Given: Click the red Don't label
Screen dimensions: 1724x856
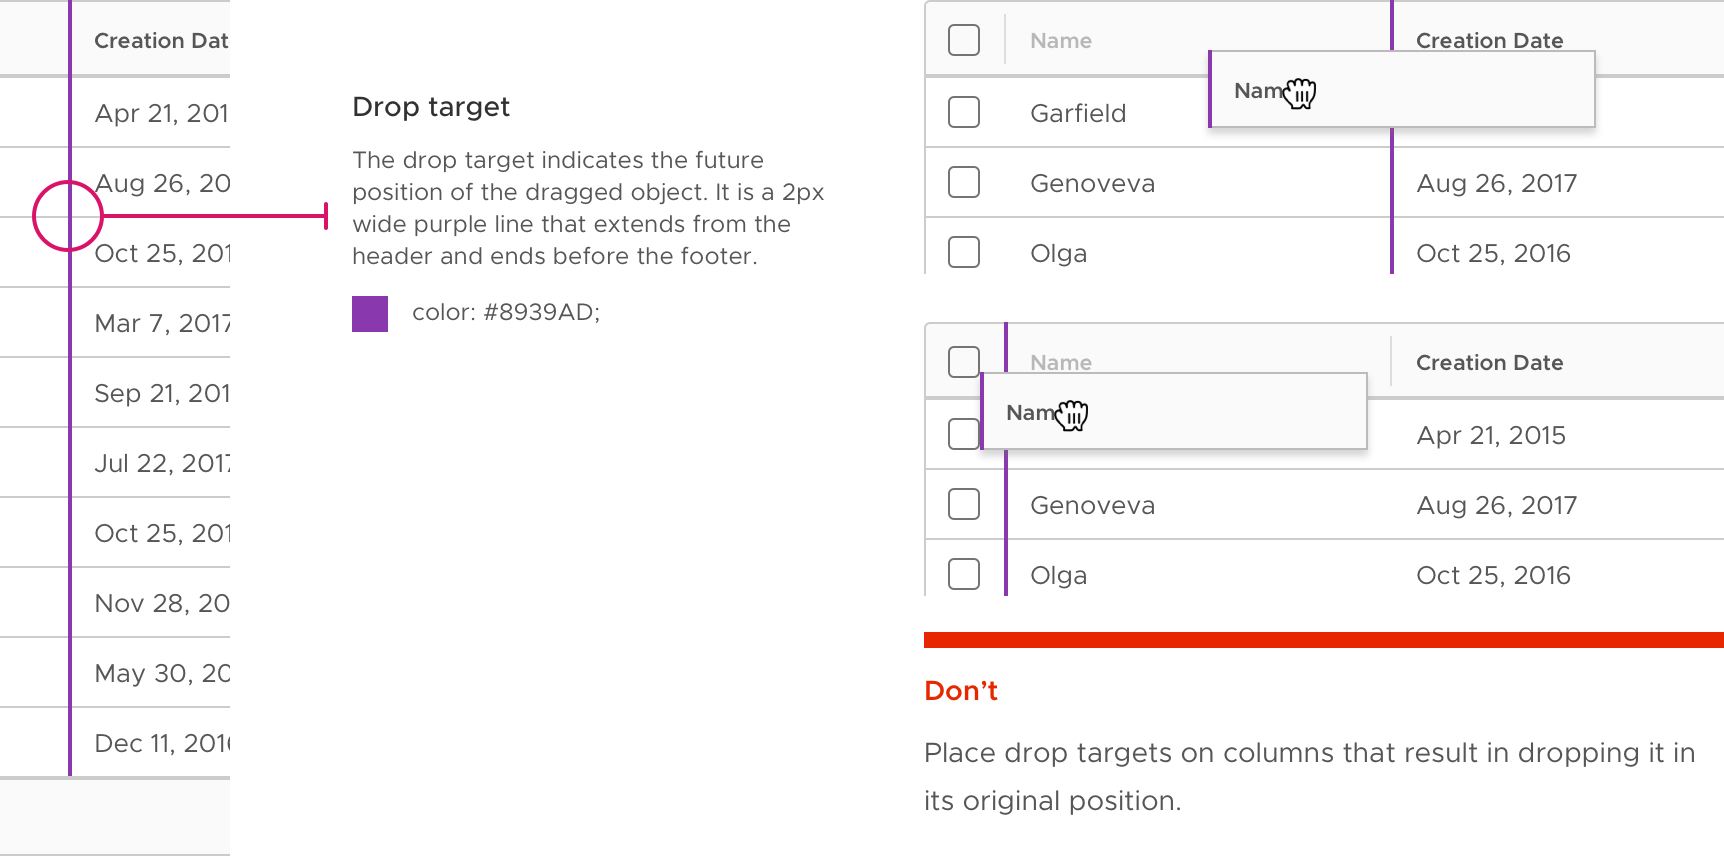Looking at the screenshot, I should [961, 691].
